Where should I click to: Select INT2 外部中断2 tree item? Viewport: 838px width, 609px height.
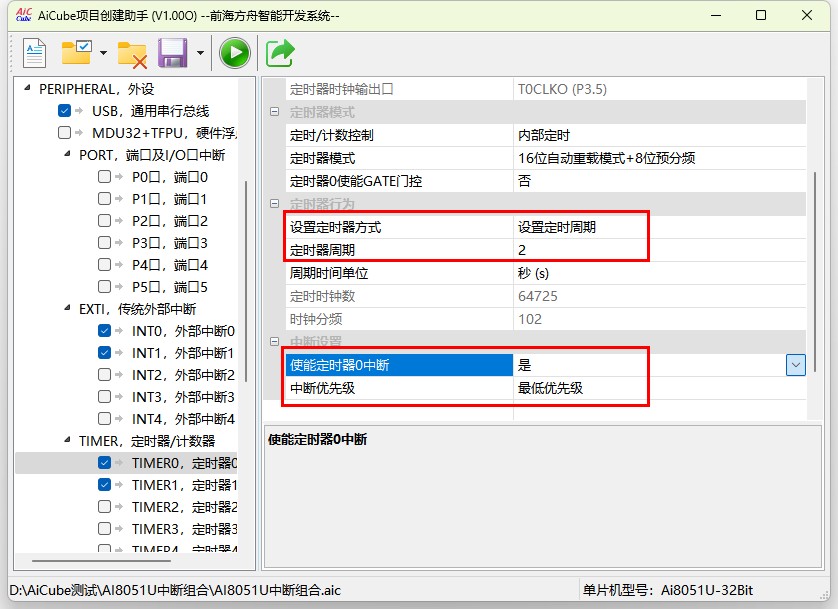(x=183, y=375)
